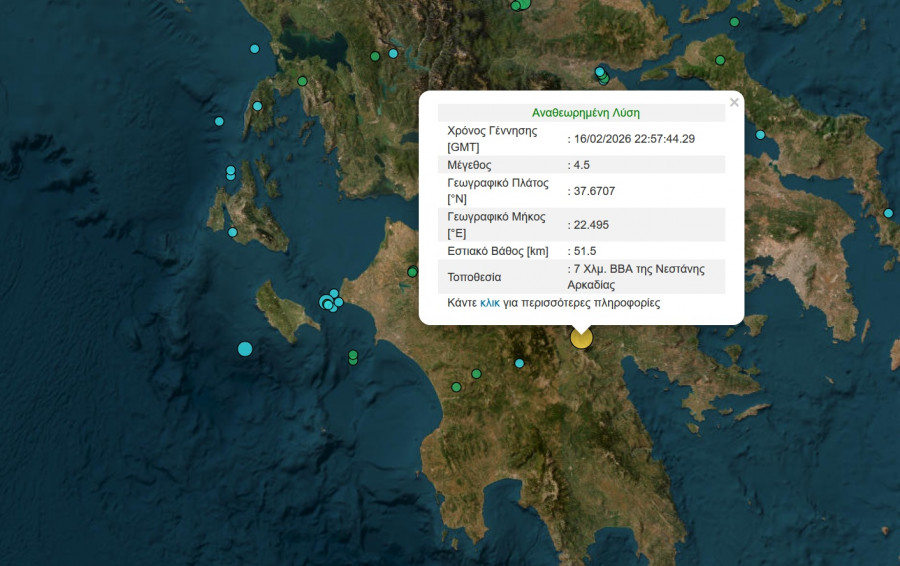Click the green marker just left of the popup
Image resolution: width=900 pixels, height=566 pixels.
point(412,272)
